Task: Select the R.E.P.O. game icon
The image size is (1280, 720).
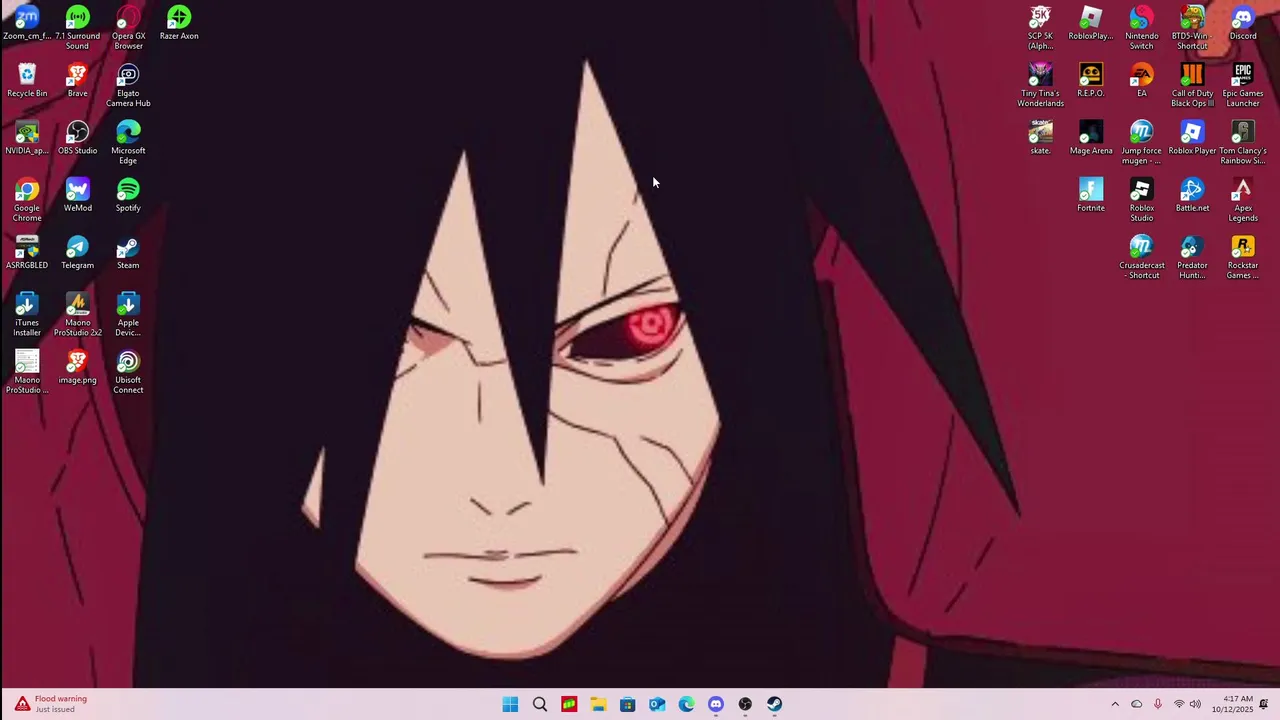Action: (x=1091, y=81)
